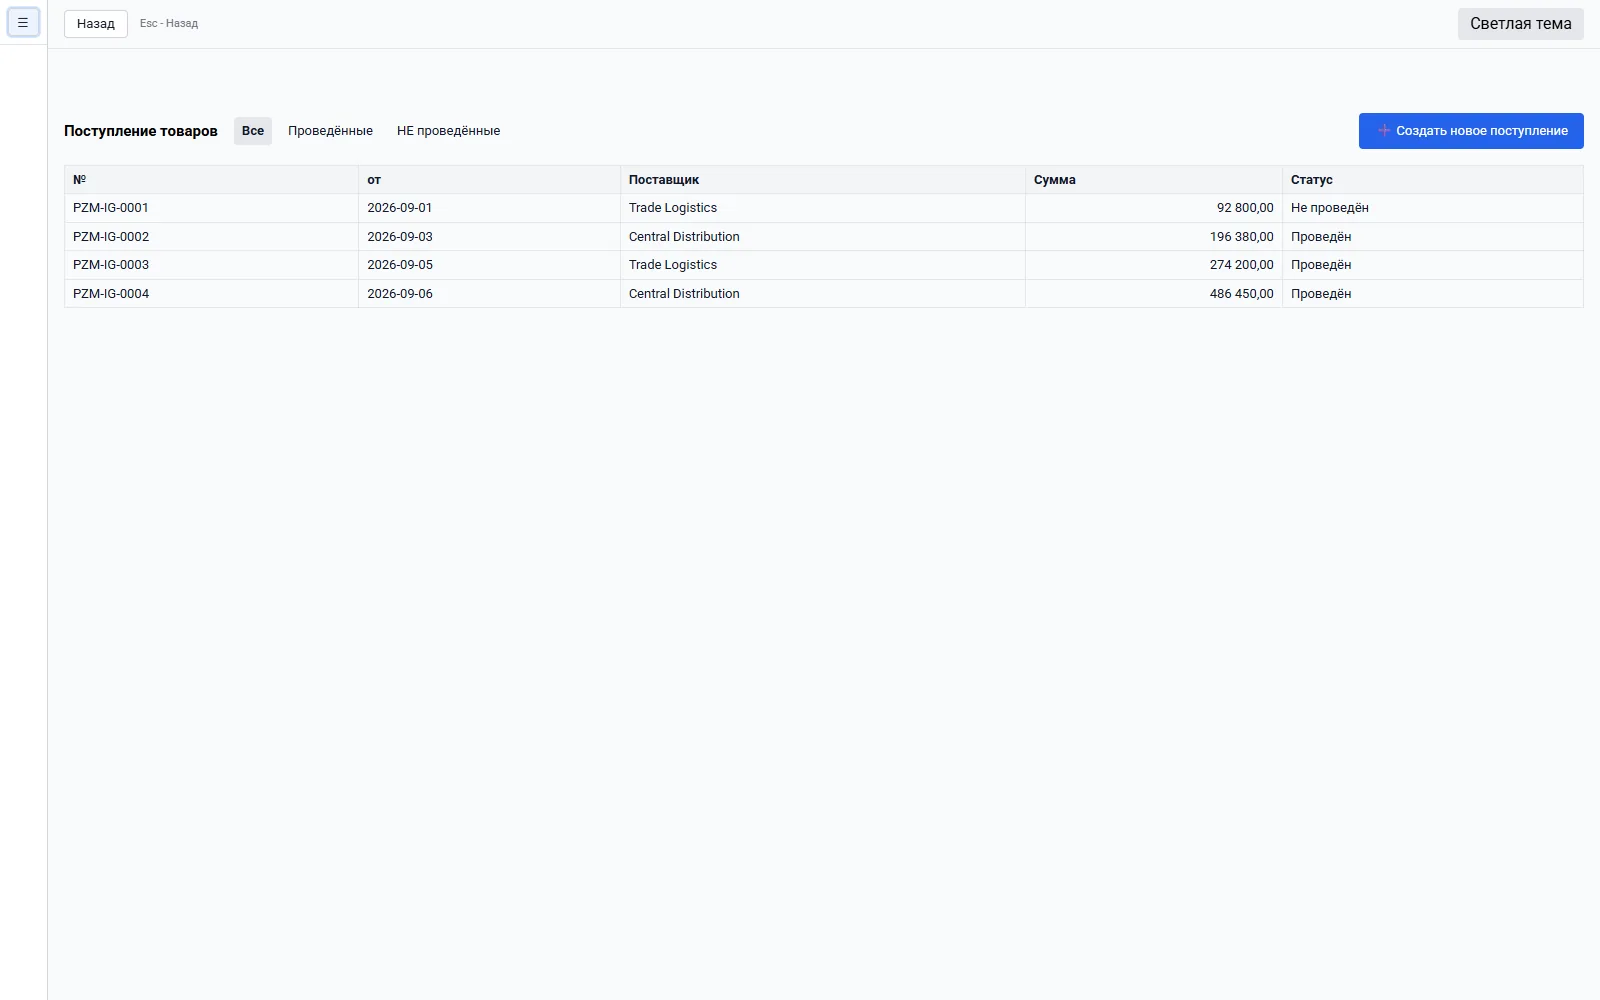Click the date 2026-09-05 cell
The height and width of the screenshot is (1000, 1600).
489,265
